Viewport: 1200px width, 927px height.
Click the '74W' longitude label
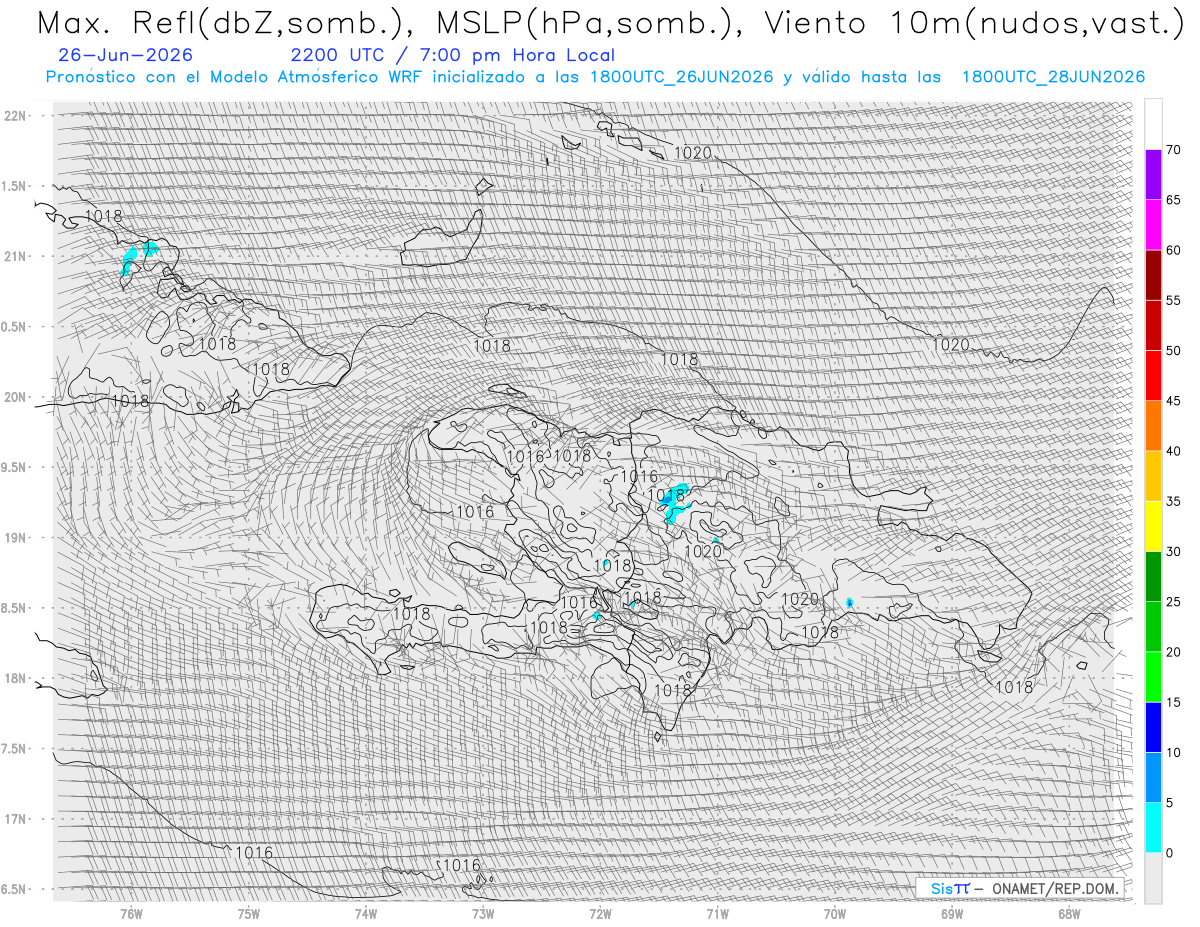click(365, 914)
